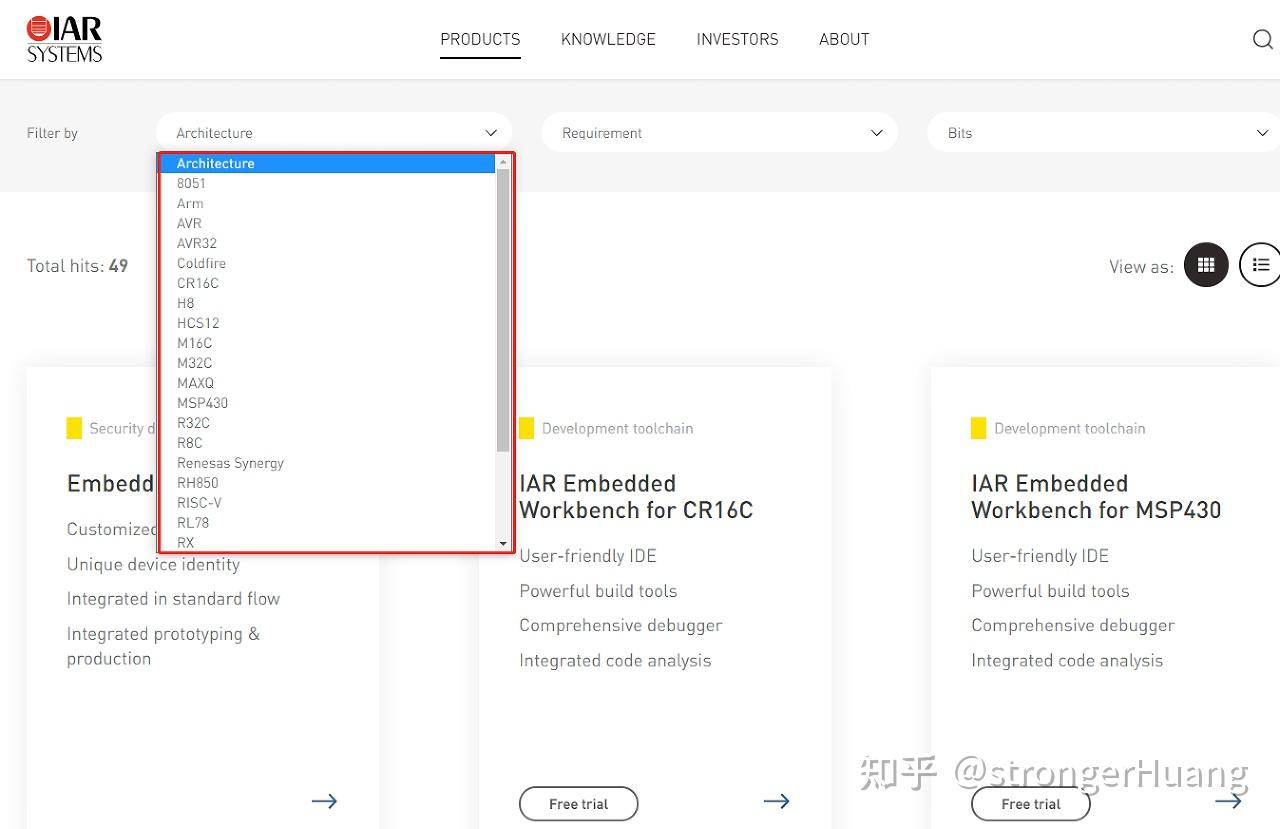Select the HCS12 architecture option
1280x829 pixels.
(328, 323)
